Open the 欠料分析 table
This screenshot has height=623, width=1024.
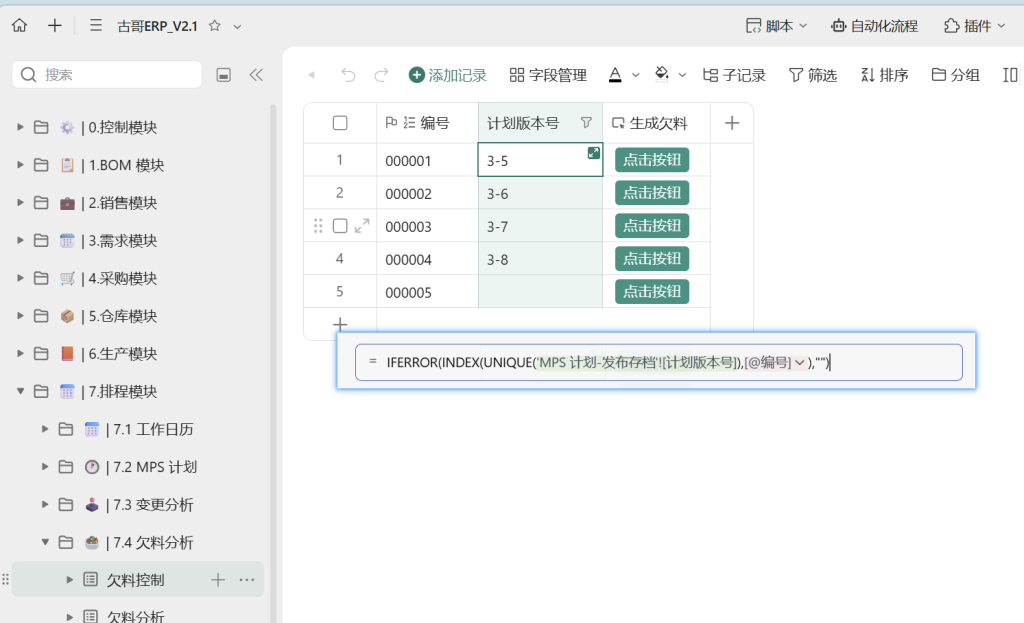click(135, 616)
